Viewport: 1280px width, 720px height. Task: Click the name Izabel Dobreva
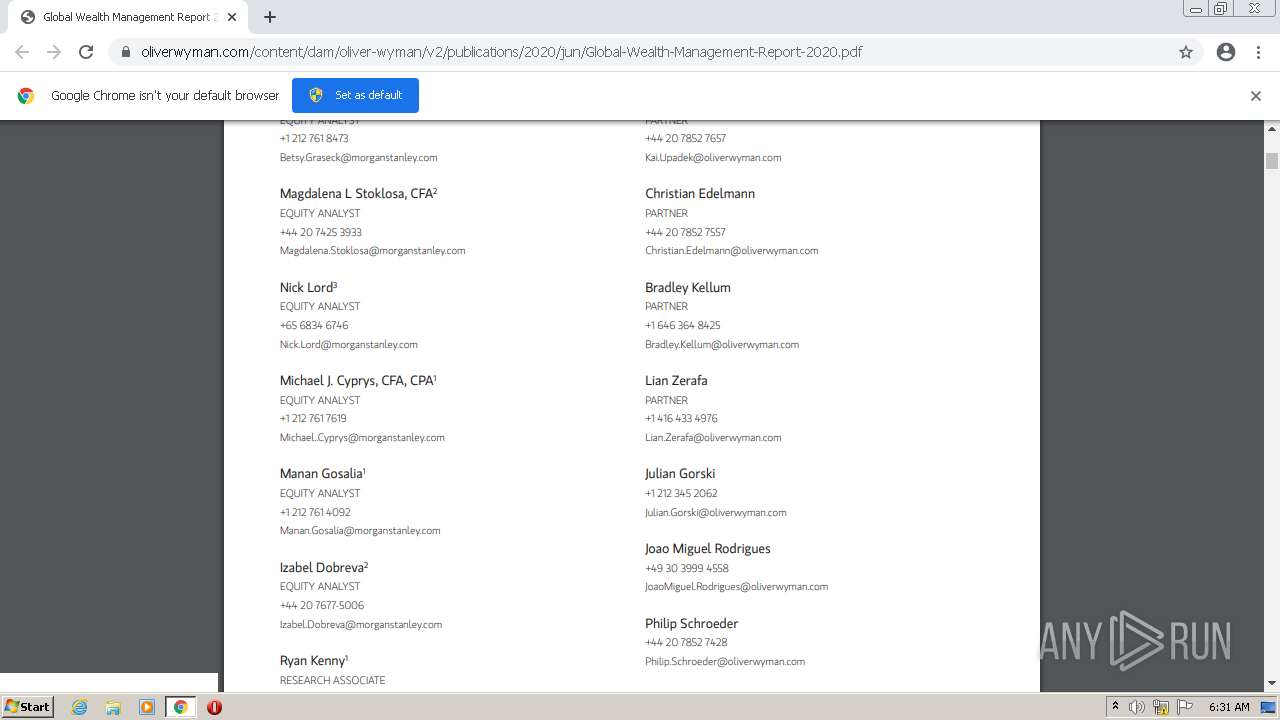click(324, 567)
